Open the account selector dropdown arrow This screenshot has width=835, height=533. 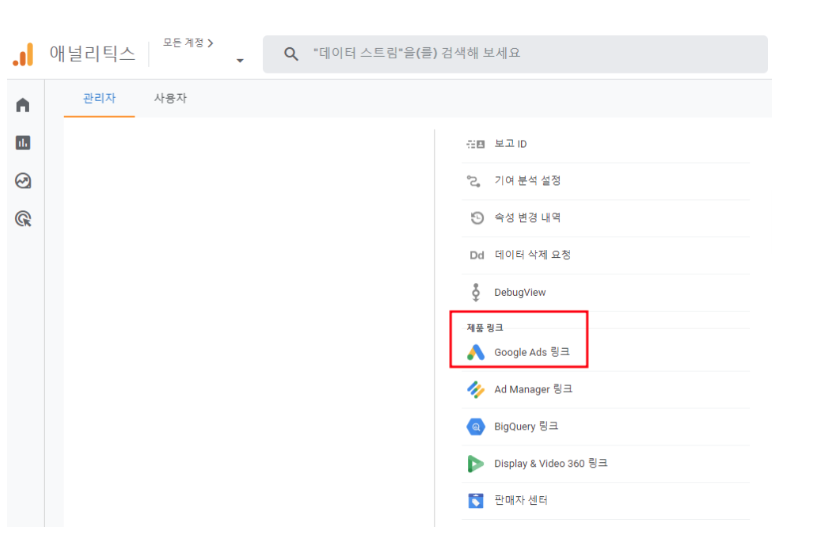[240, 60]
